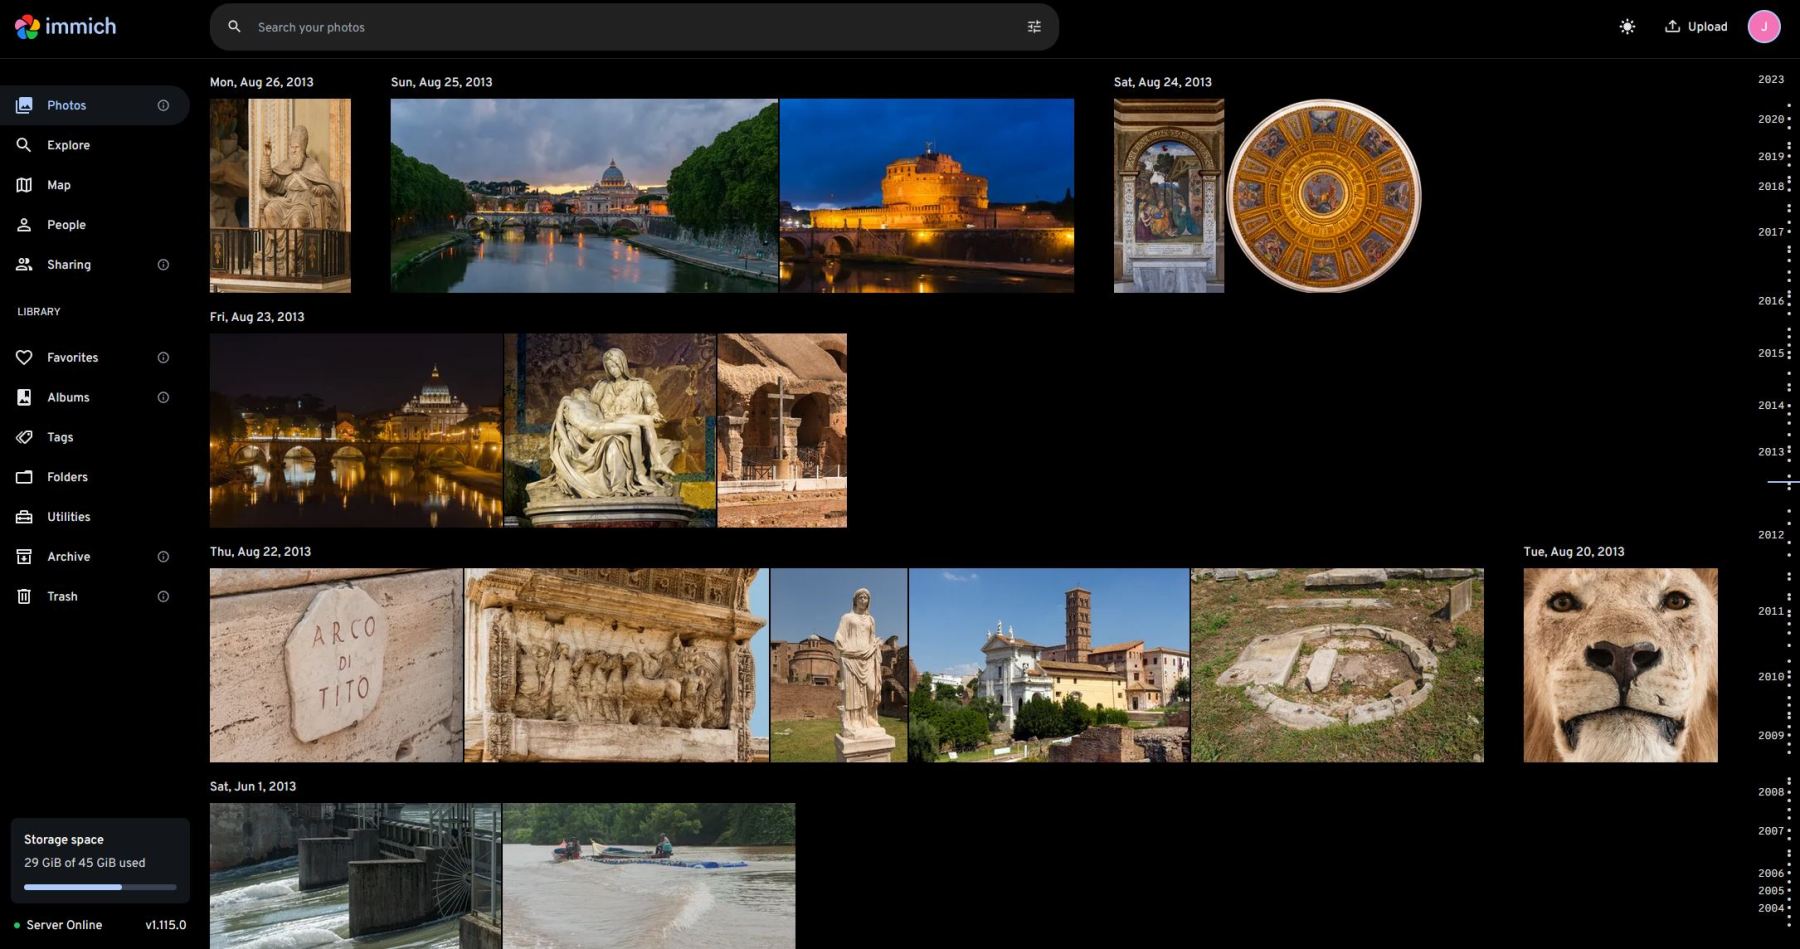
Task: Open the Albums section
Action: point(68,397)
